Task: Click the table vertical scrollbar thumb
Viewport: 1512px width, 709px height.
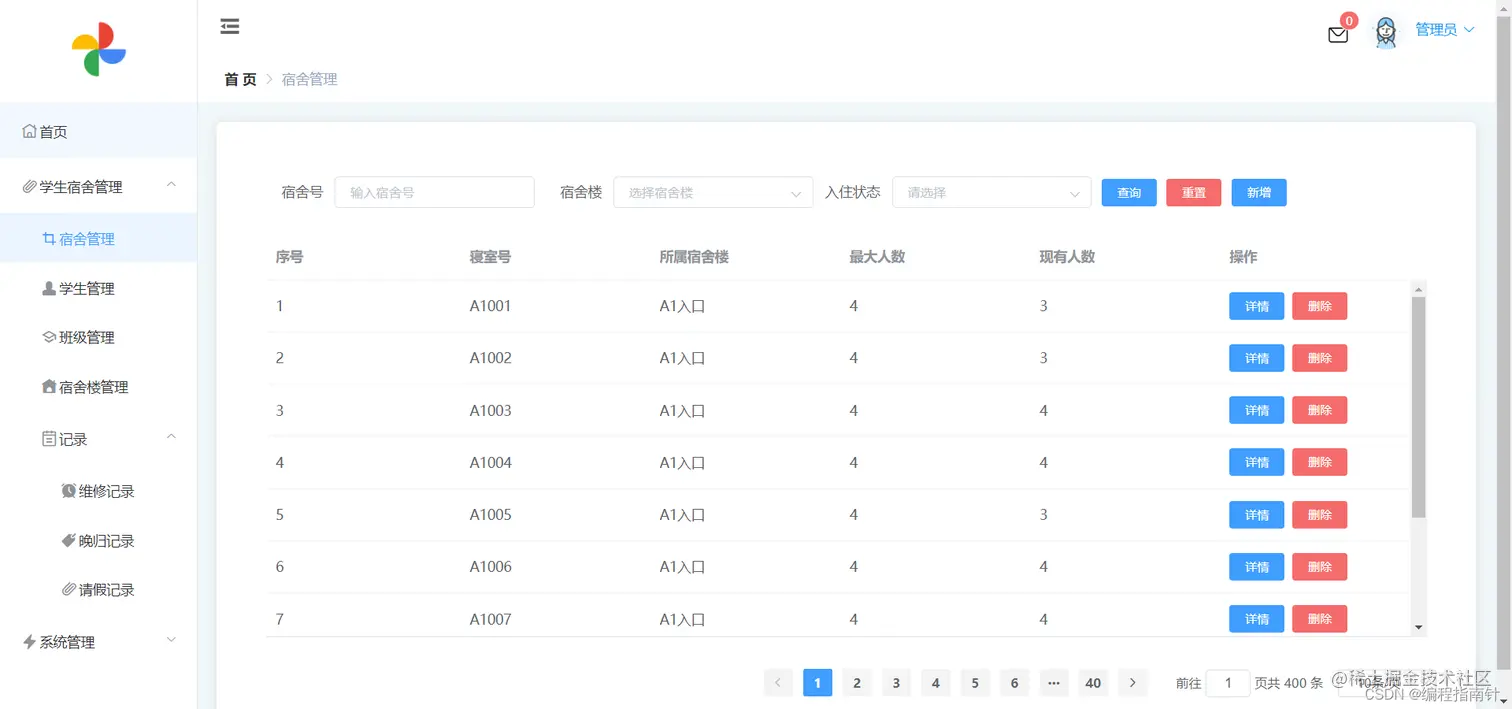Action: tap(1418, 407)
